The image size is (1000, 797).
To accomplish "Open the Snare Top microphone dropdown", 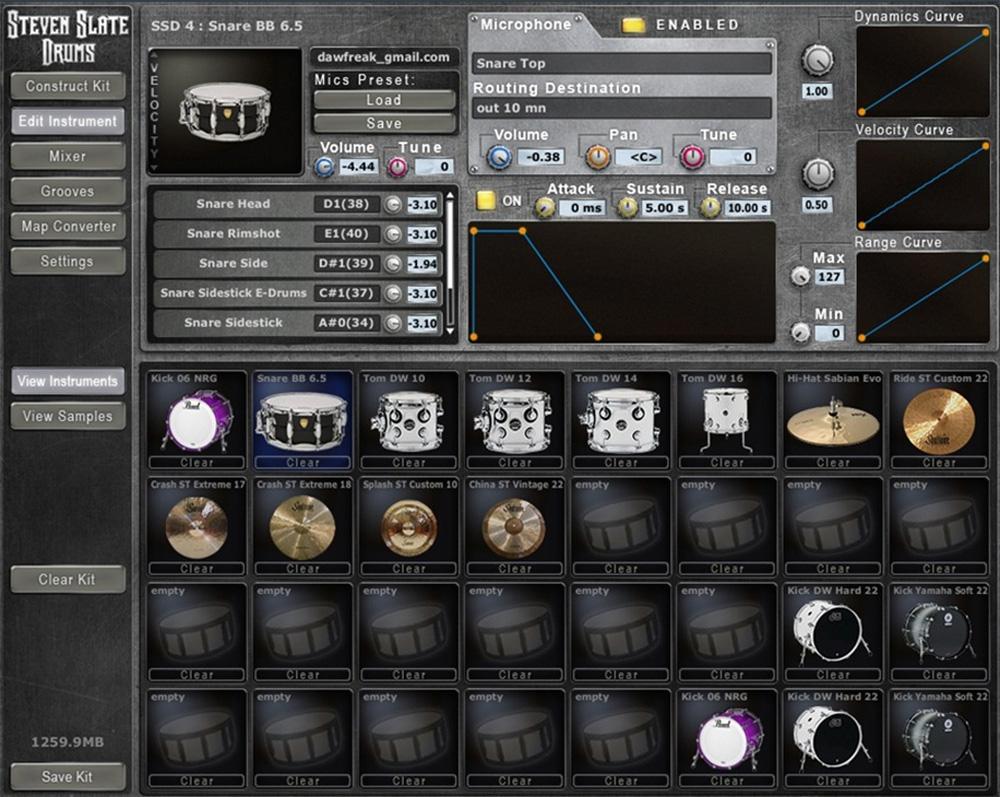I will (x=621, y=64).
